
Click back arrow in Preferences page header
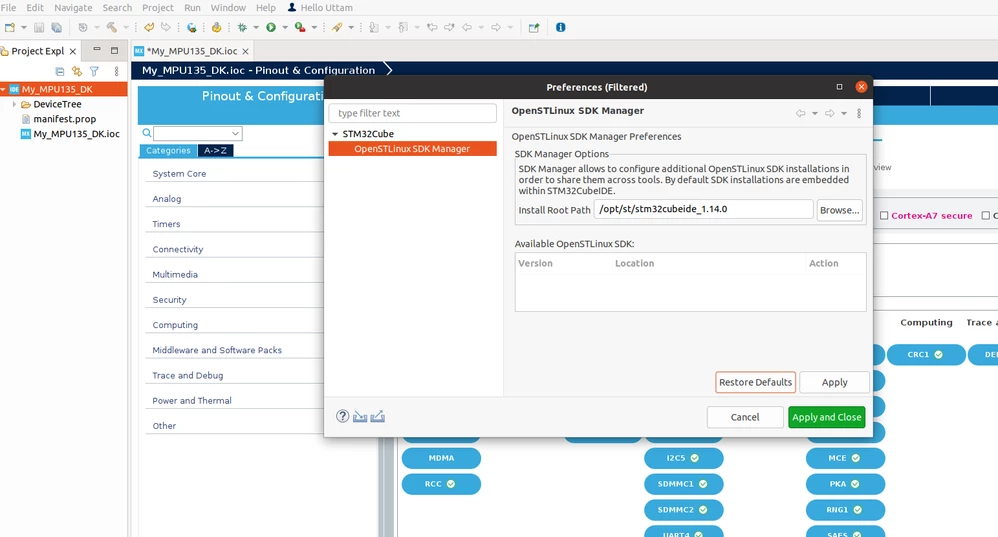[x=800, y=113]
